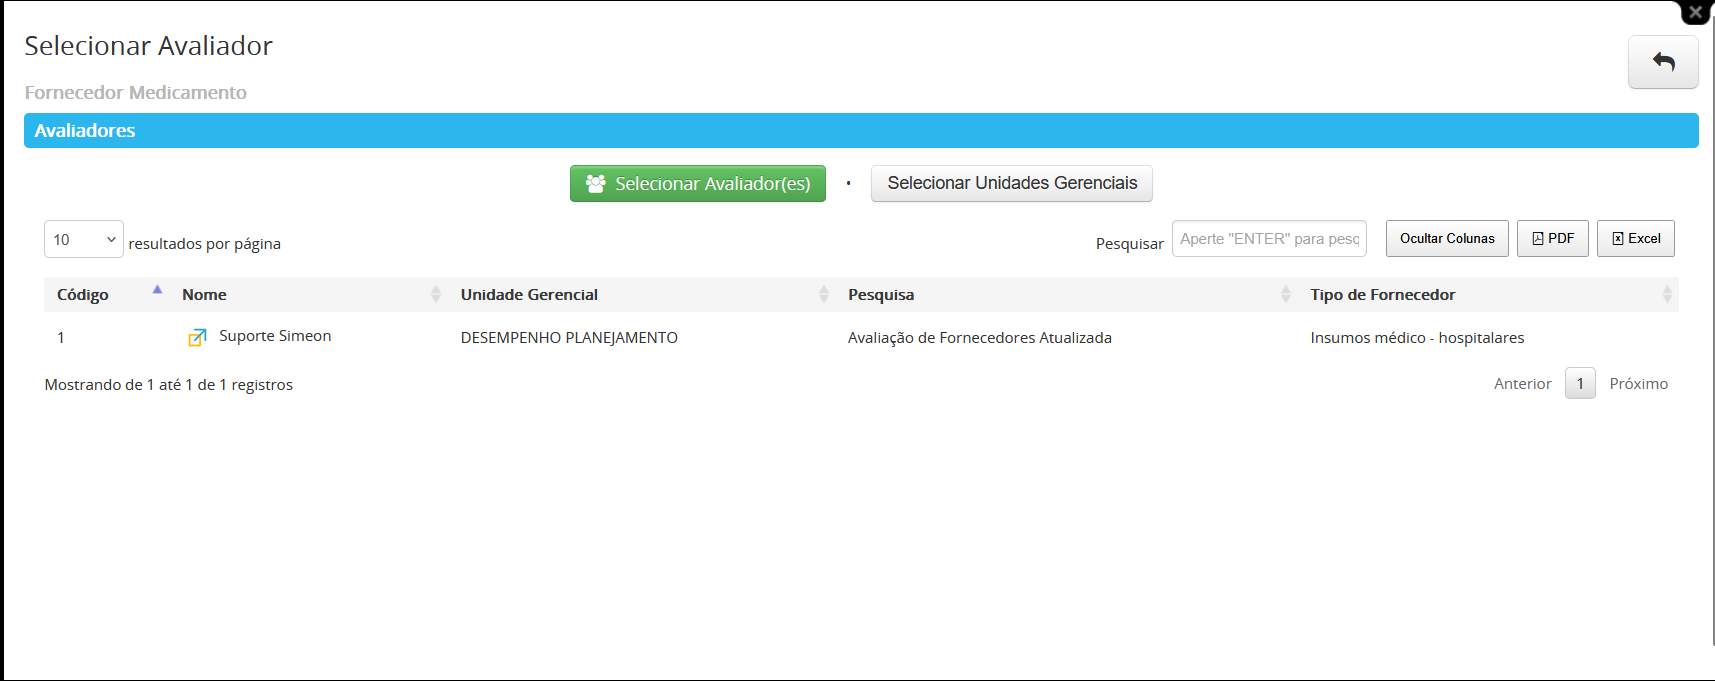The image size is (1715, 681).
Task: Sort by Unidade Gerencial column
Action: pyautogui.click(x=529, y=295)
